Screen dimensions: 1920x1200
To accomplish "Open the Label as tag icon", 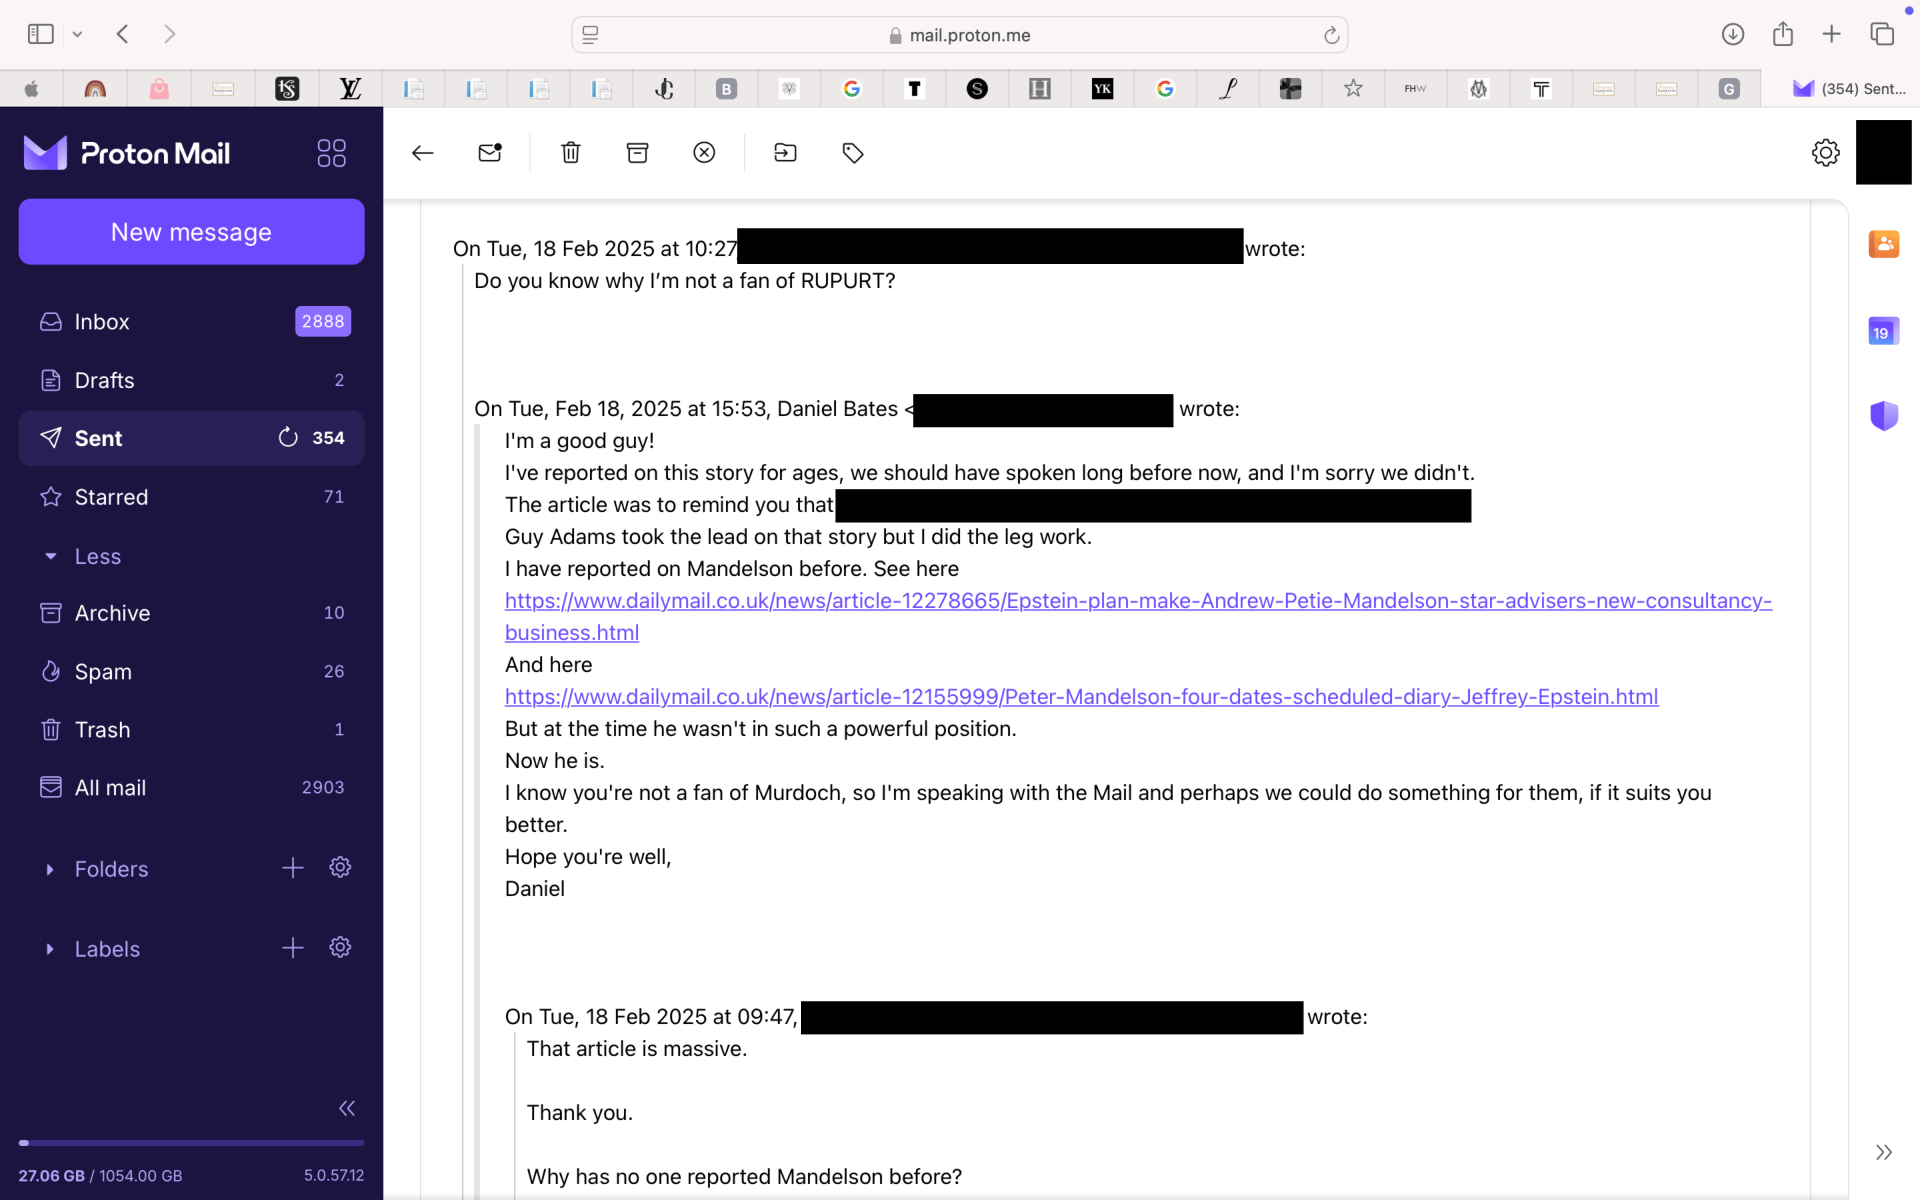I will (x=853, y=153).
